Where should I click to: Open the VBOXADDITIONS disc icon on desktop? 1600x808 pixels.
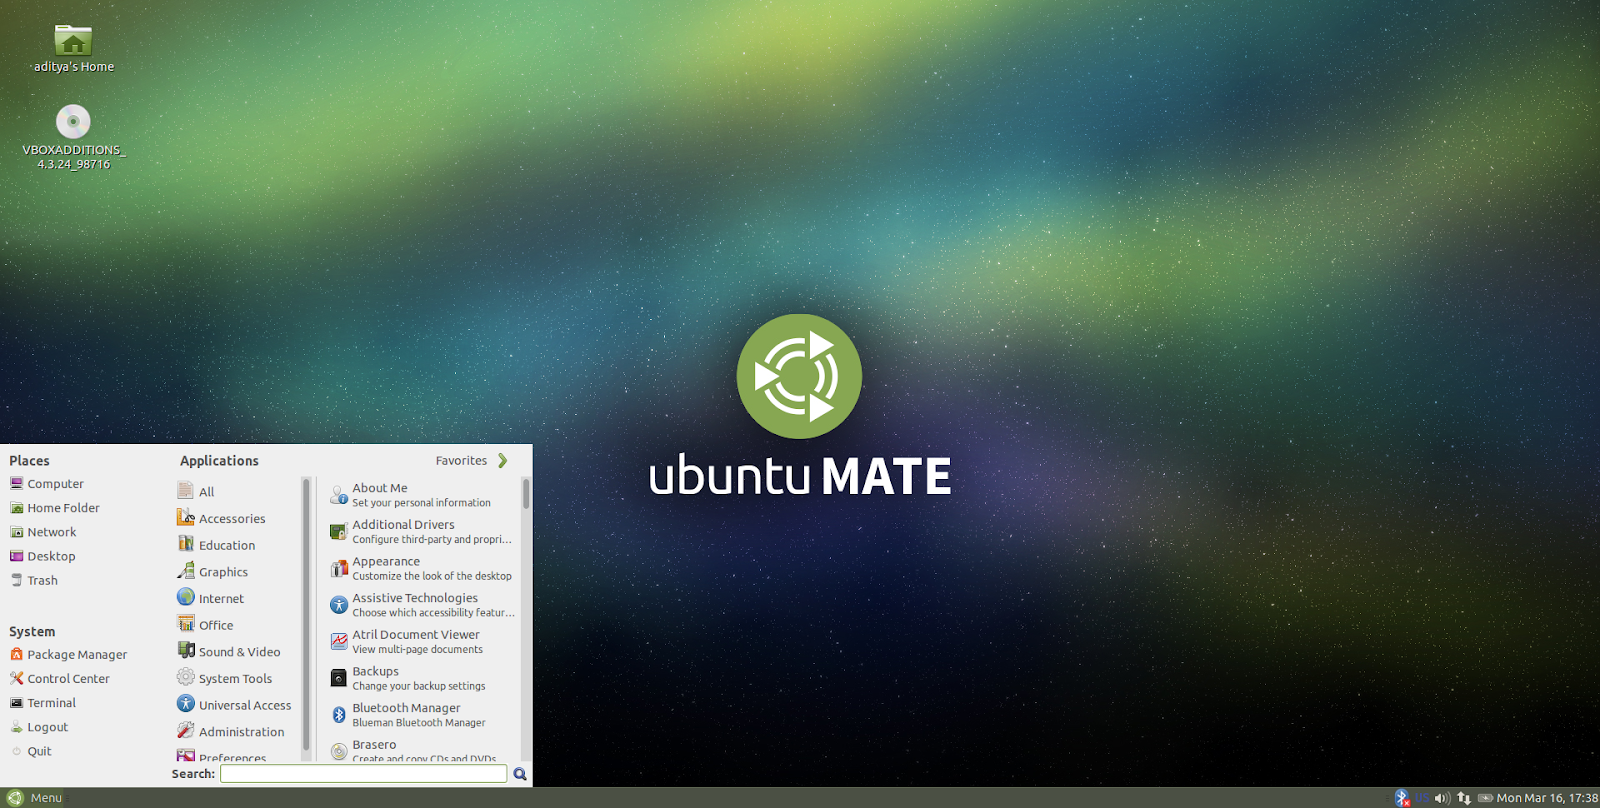click(73, 122)
